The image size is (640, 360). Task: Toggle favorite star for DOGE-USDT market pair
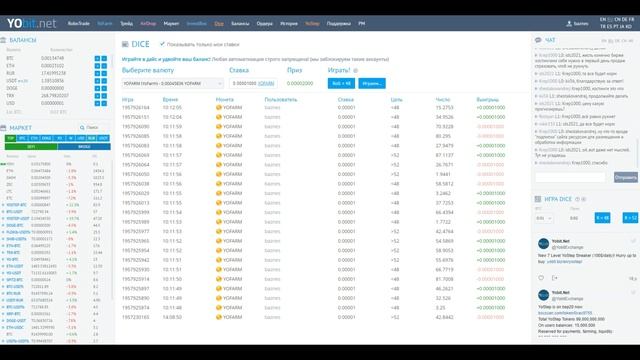3,320
